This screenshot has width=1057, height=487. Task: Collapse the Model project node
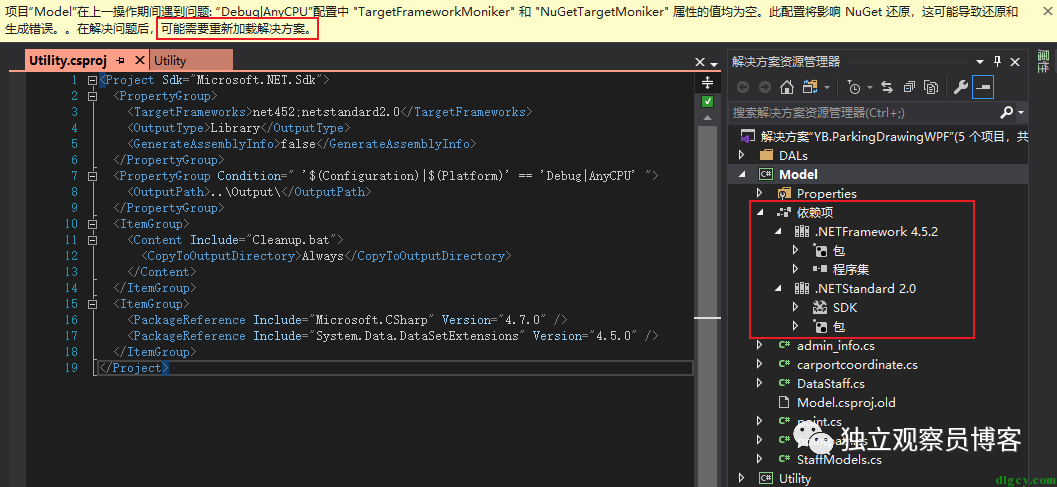click(x=742, y=174)
